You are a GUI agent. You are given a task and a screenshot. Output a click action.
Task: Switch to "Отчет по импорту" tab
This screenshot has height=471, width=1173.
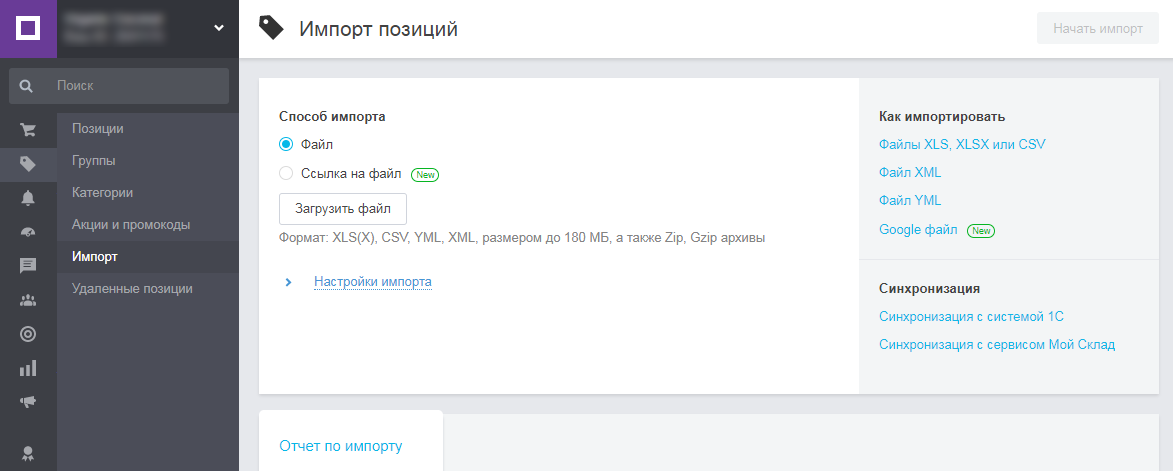[341, 446]
